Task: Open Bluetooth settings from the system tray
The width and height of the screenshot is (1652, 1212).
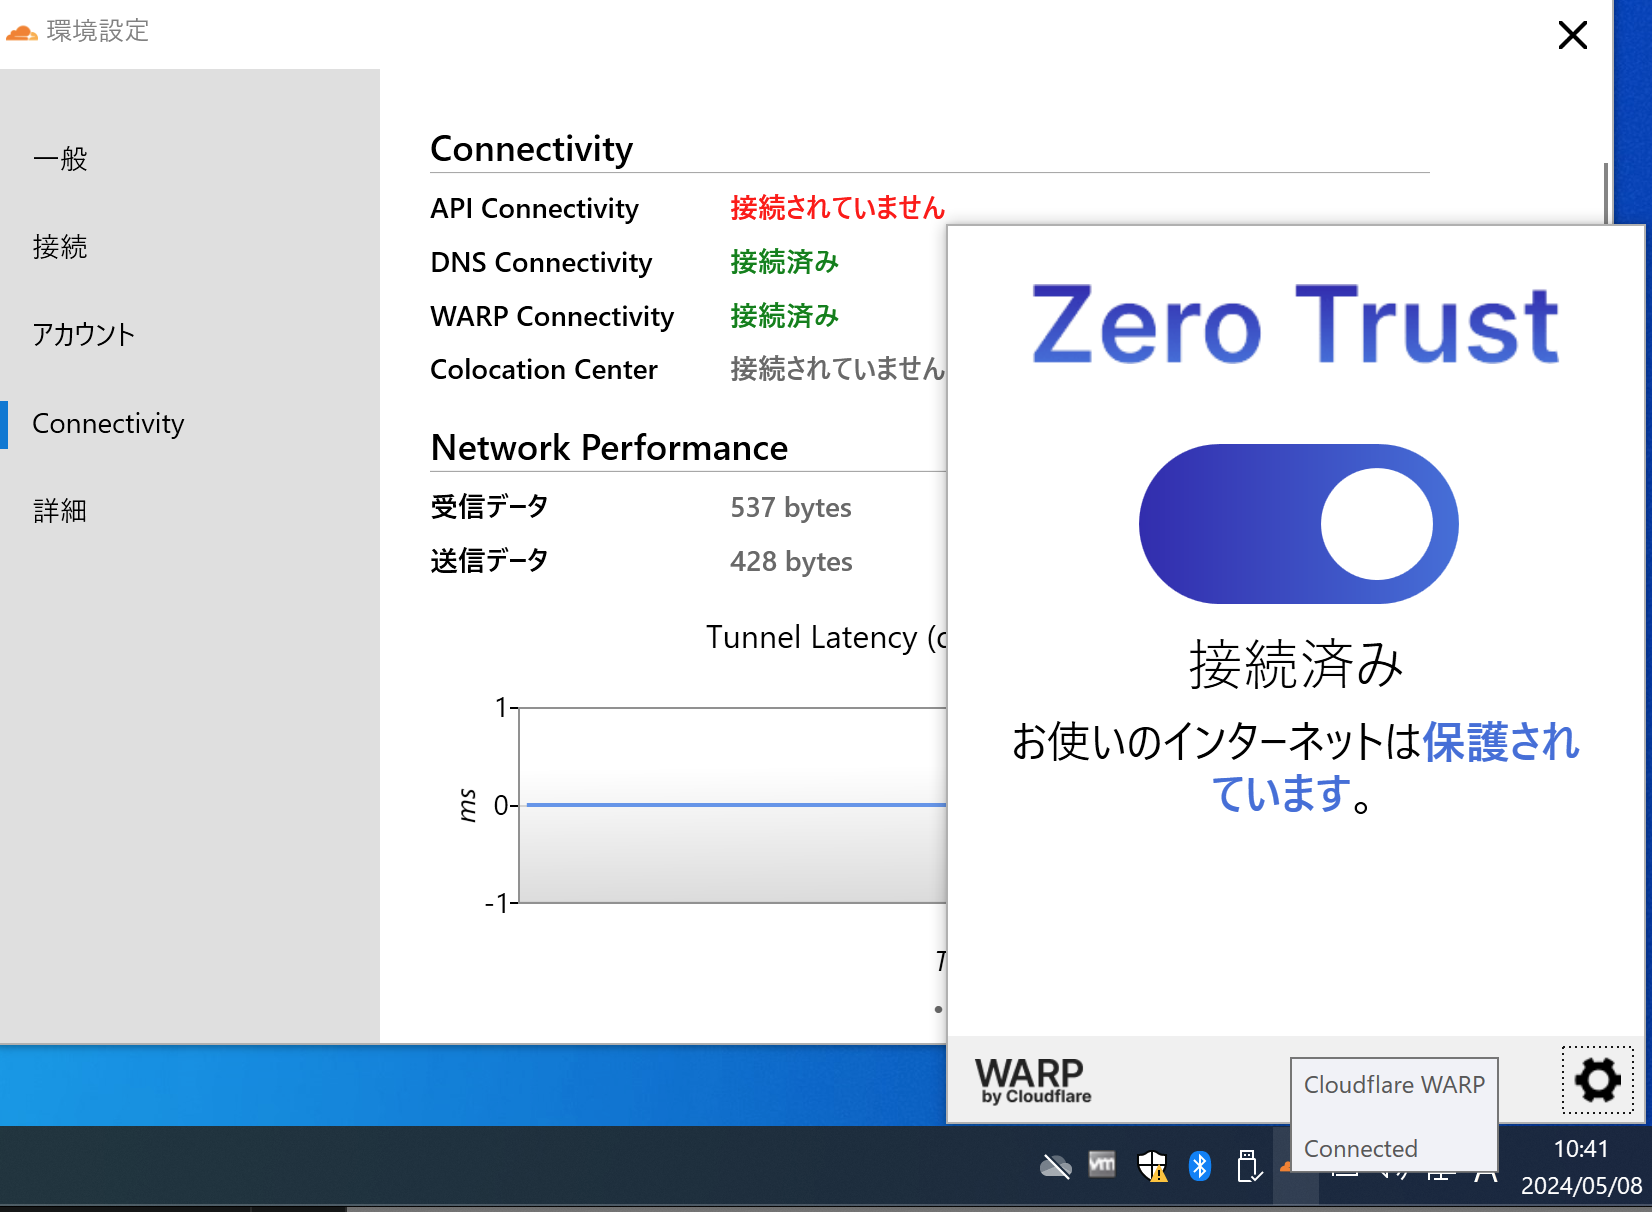Action: point(1199,1166)
